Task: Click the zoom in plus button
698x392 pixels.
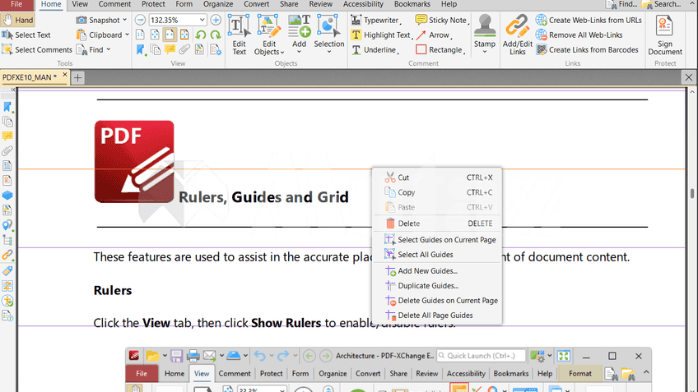Action: coord(215,20)
